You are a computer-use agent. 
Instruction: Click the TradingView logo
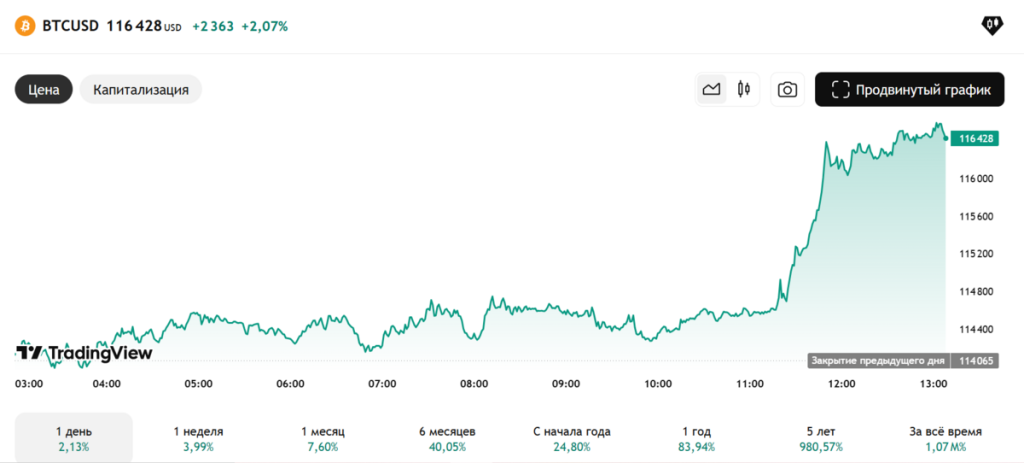84,352
